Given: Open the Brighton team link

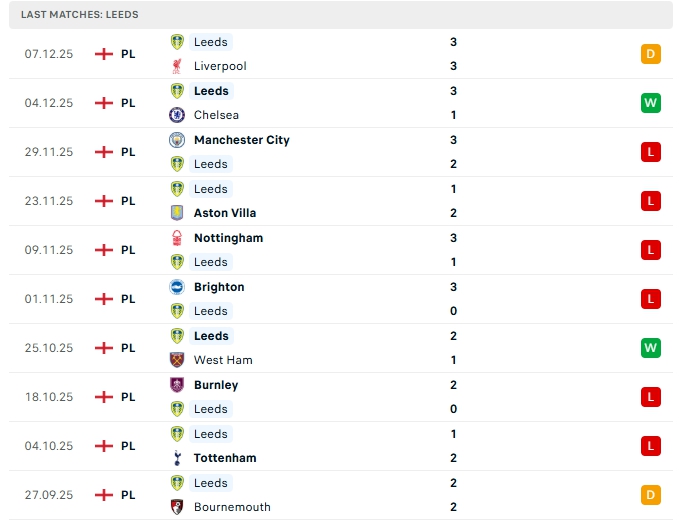Looking at the screenshot, I should coord(219,287).
